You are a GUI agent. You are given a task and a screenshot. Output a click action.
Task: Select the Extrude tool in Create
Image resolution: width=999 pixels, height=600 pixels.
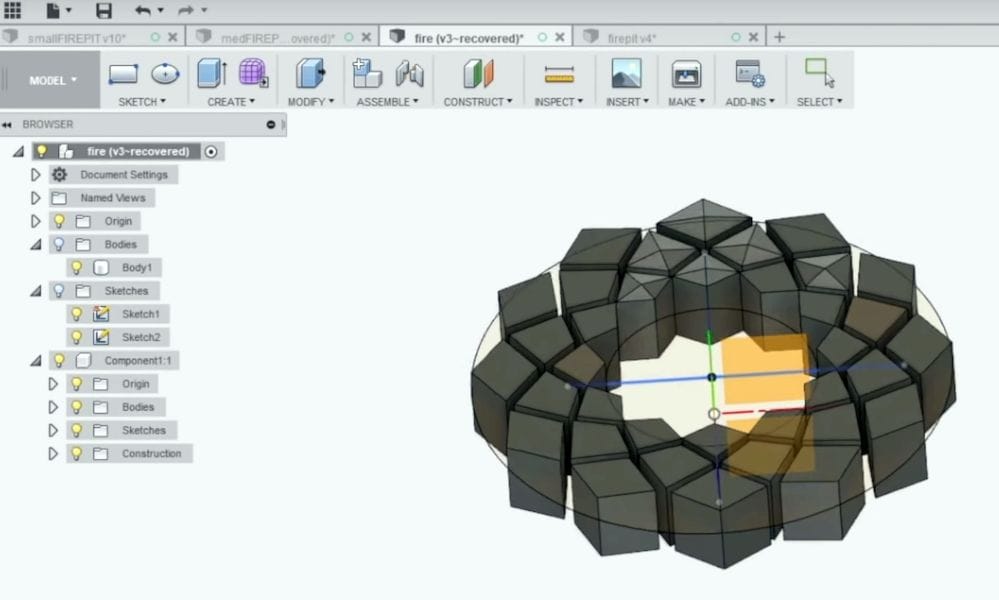[211, 74]
